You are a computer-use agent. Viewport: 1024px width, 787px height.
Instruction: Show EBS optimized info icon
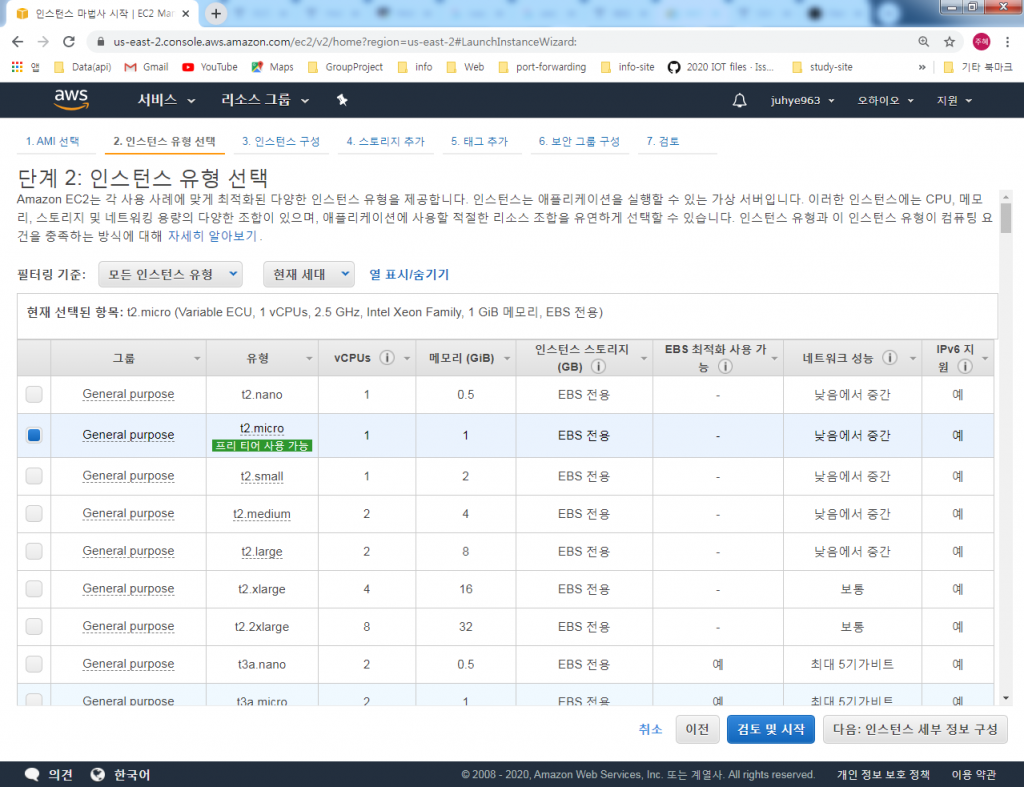(724, 366)
